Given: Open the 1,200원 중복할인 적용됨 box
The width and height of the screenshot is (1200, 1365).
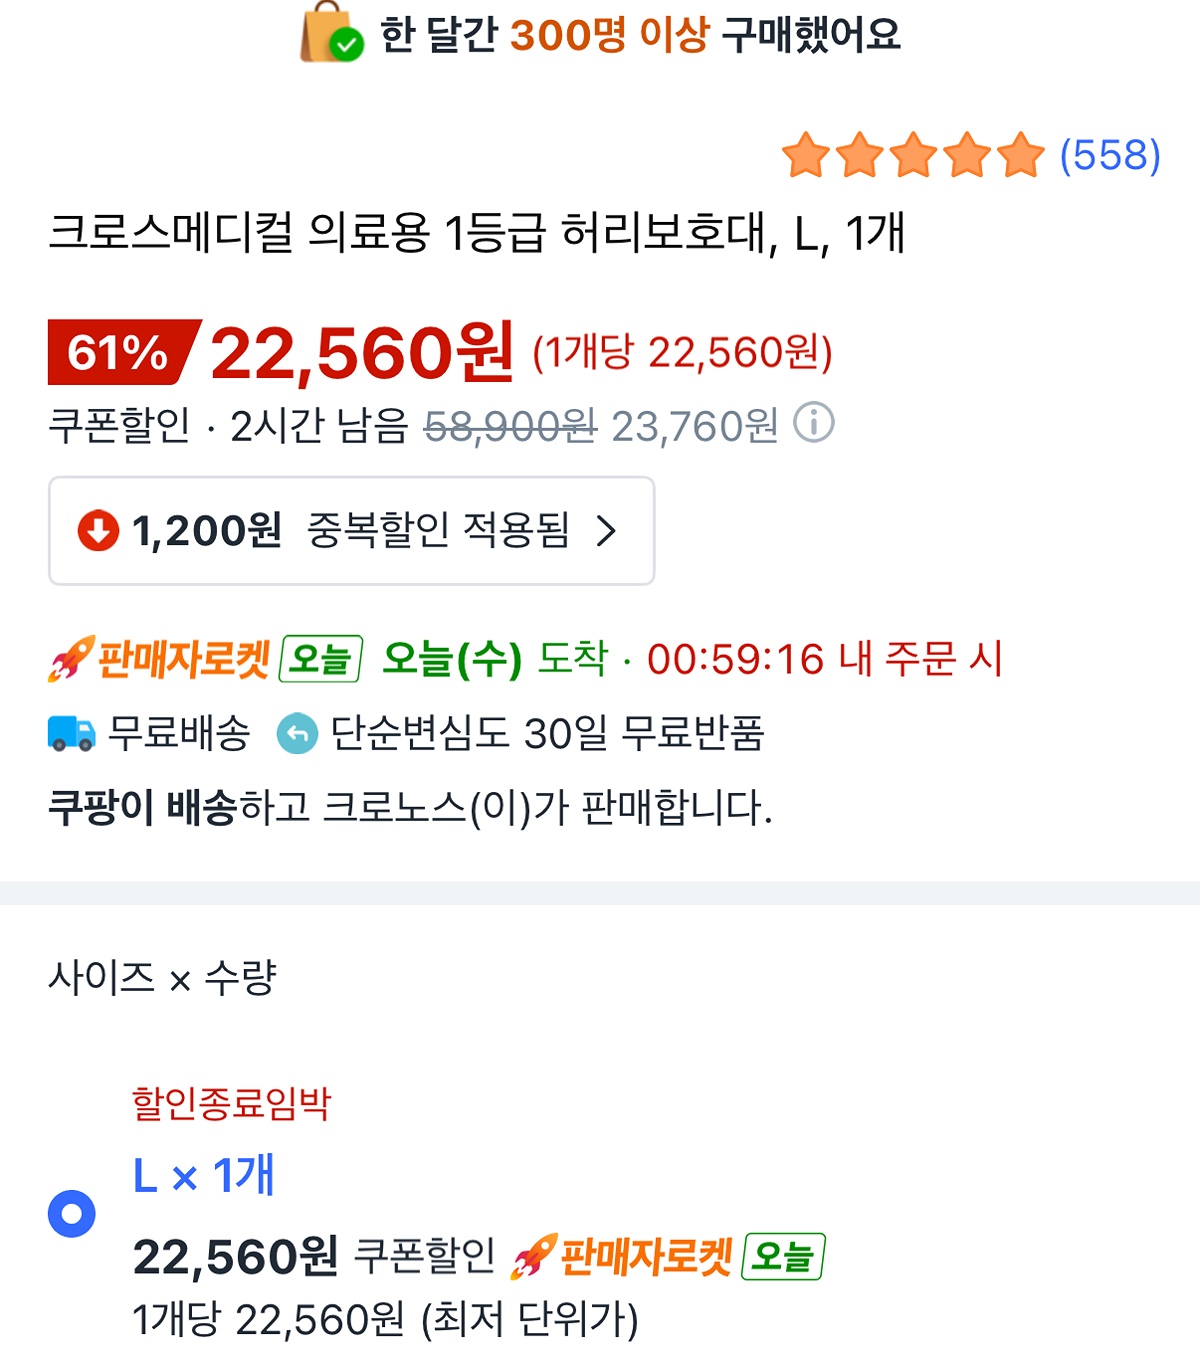Looking at the screenshot, I should (x=351, y=531).
